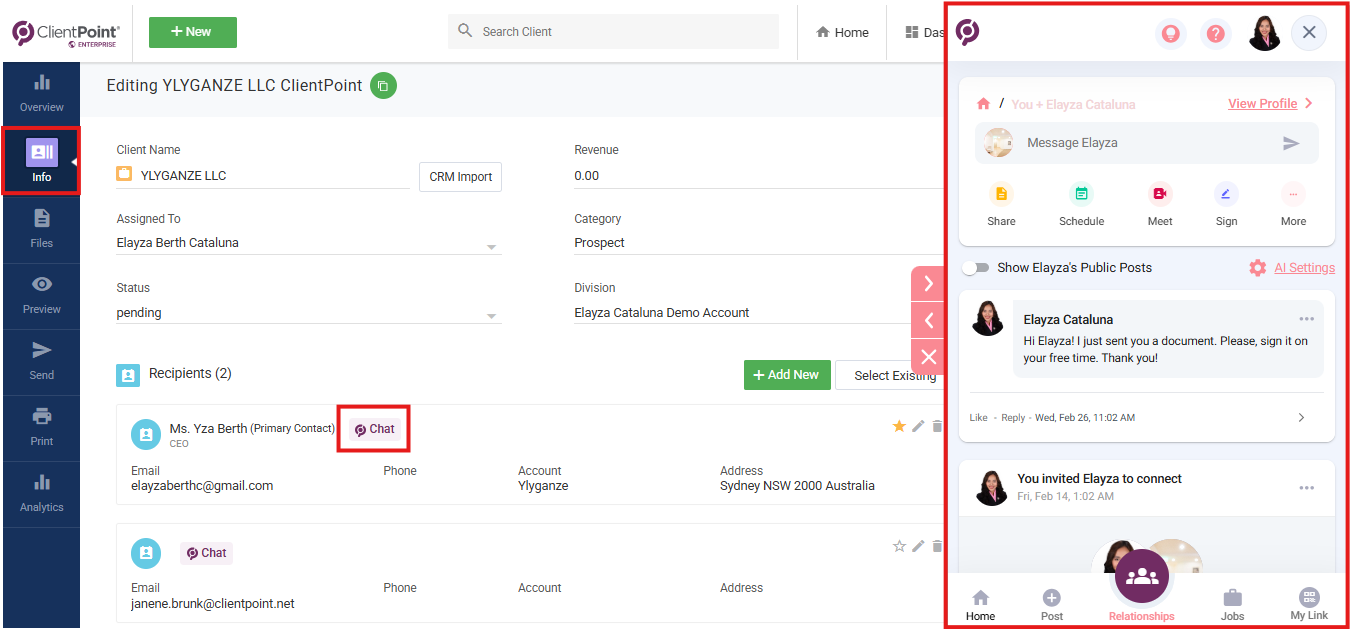Click the ClientPoint Enterprise logo
Image resolution: width=1350 pixels, height=629 pixels.
(66, 33)
